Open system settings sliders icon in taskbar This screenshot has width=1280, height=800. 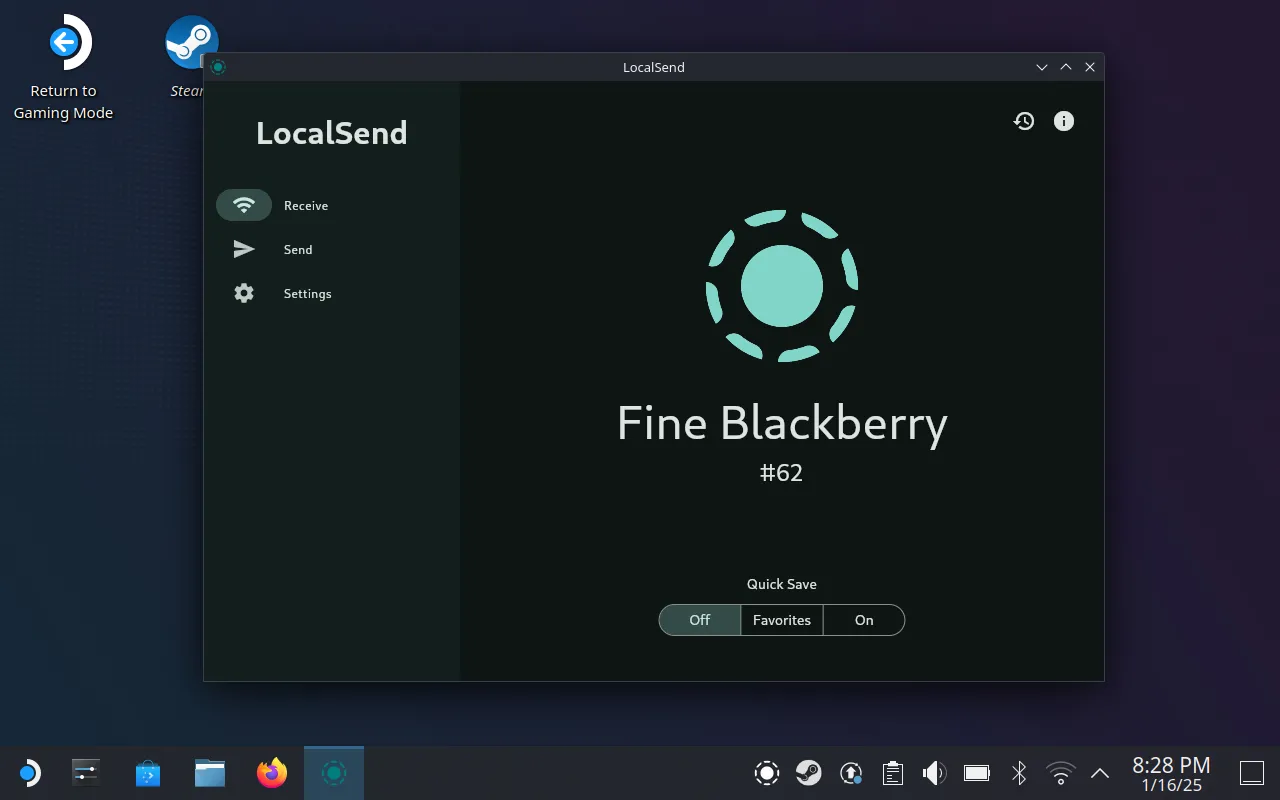tap(86, 773)
